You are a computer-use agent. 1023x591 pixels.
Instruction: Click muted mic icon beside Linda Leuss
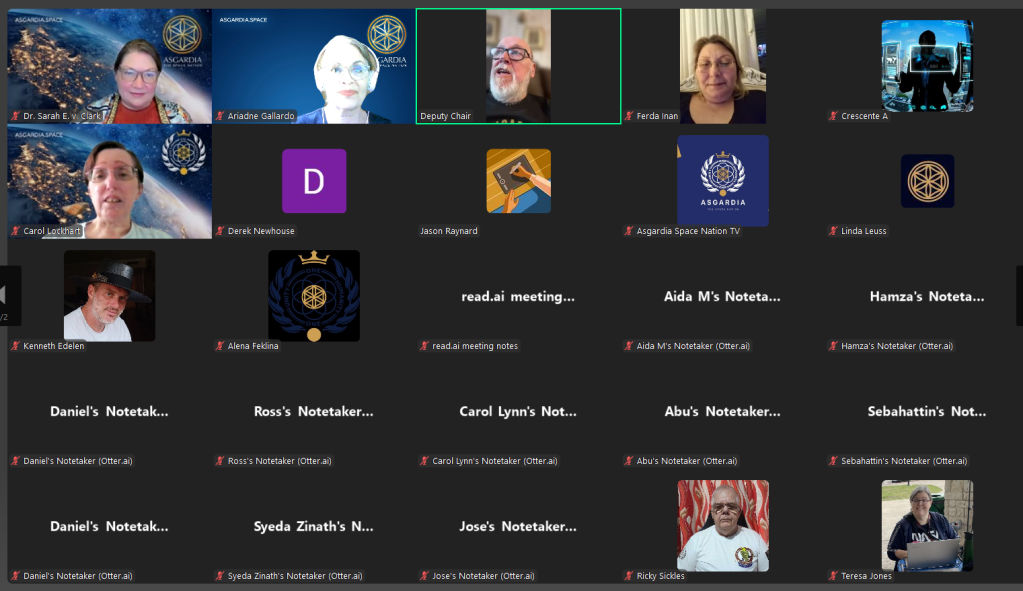tap(833, 232)
